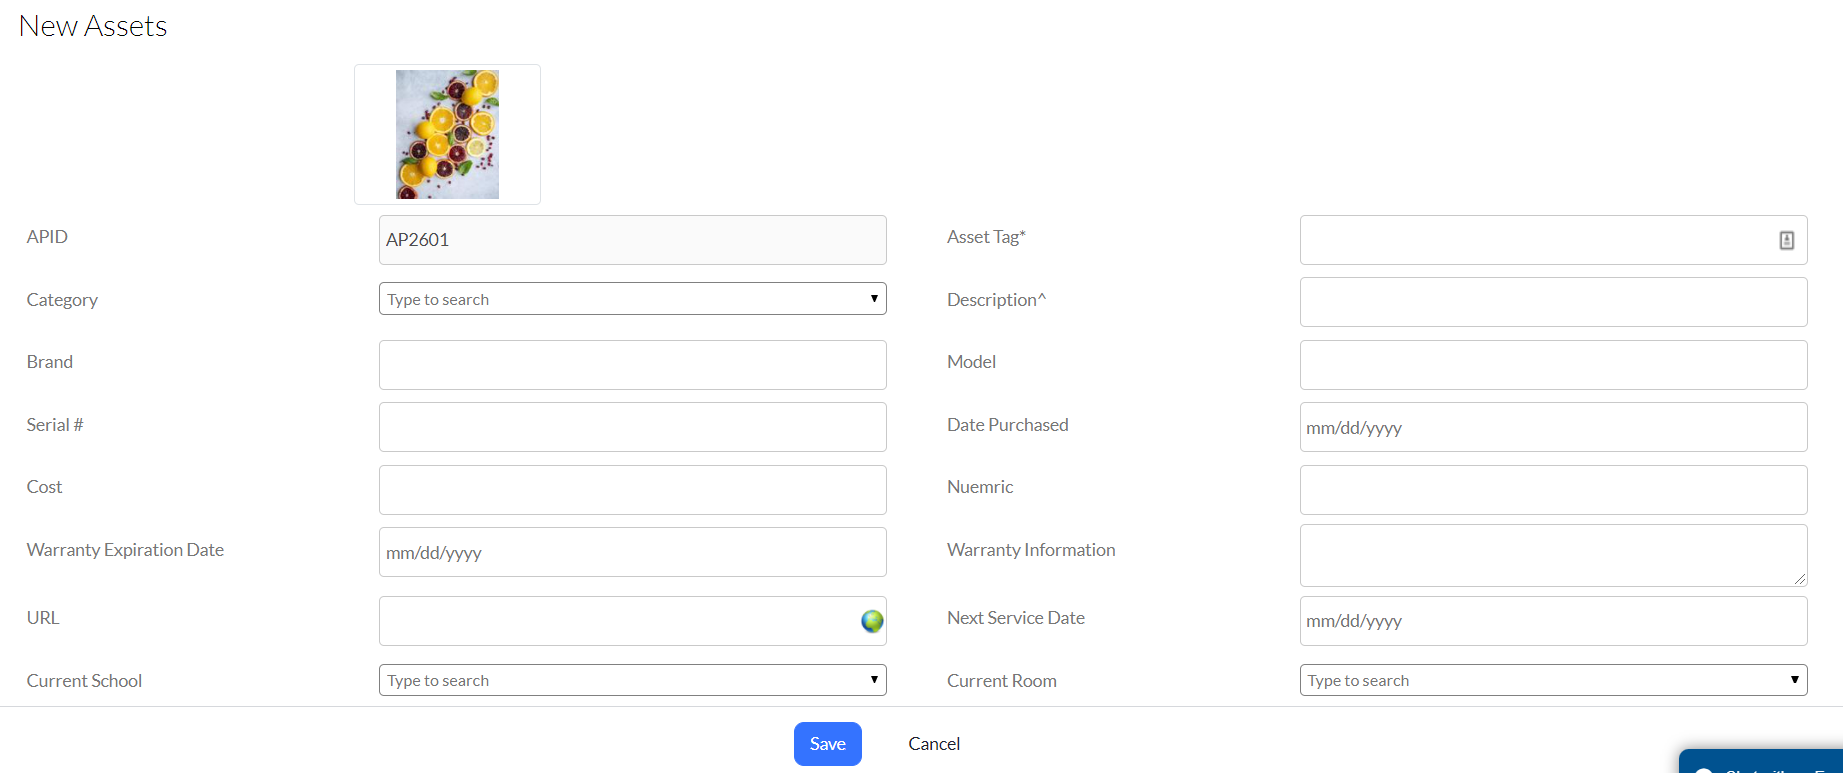Screen dimensions: 1843x773
Task: Click the Category label
Action: (x=62, y=300)
